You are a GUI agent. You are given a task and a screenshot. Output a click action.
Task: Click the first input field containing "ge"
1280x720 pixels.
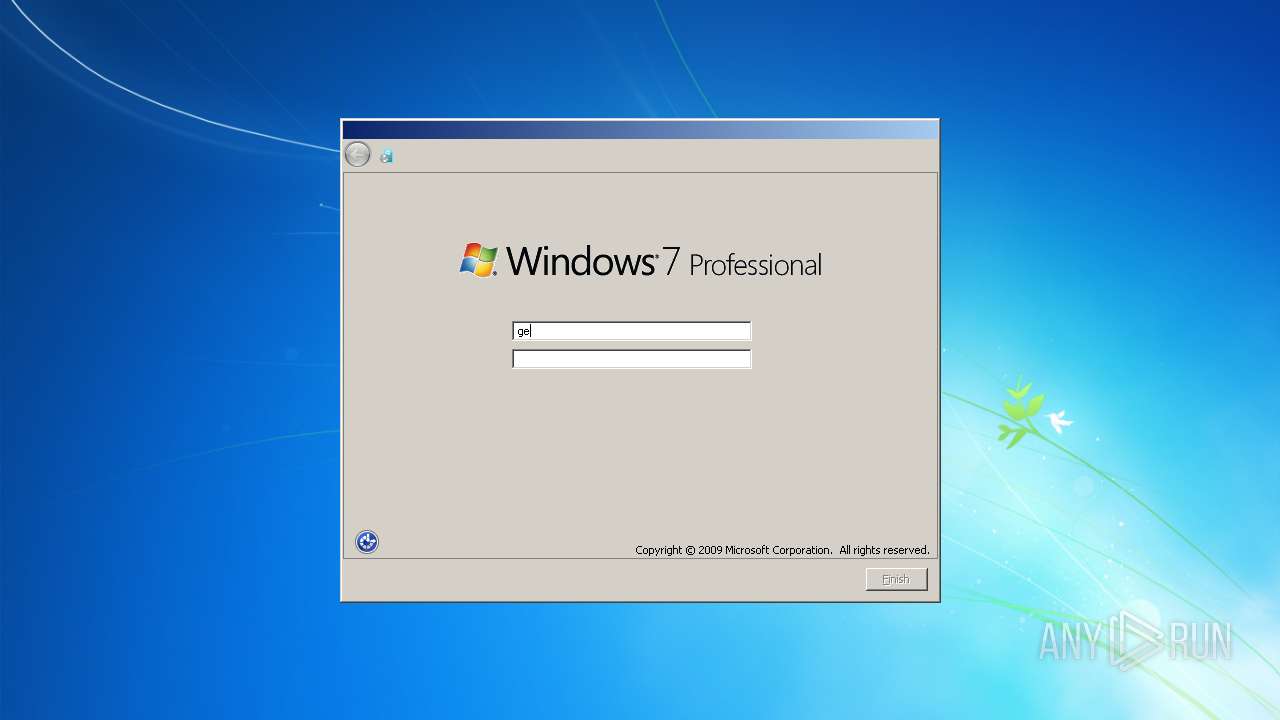pyautogui.click(x=631, y=331)
